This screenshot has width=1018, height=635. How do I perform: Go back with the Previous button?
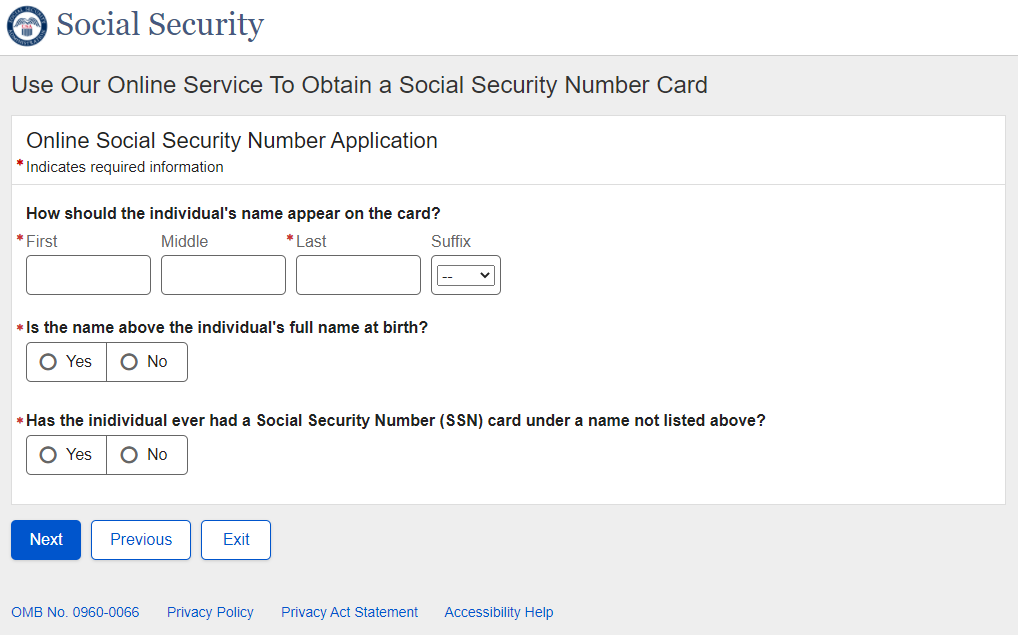coord(141,540)
